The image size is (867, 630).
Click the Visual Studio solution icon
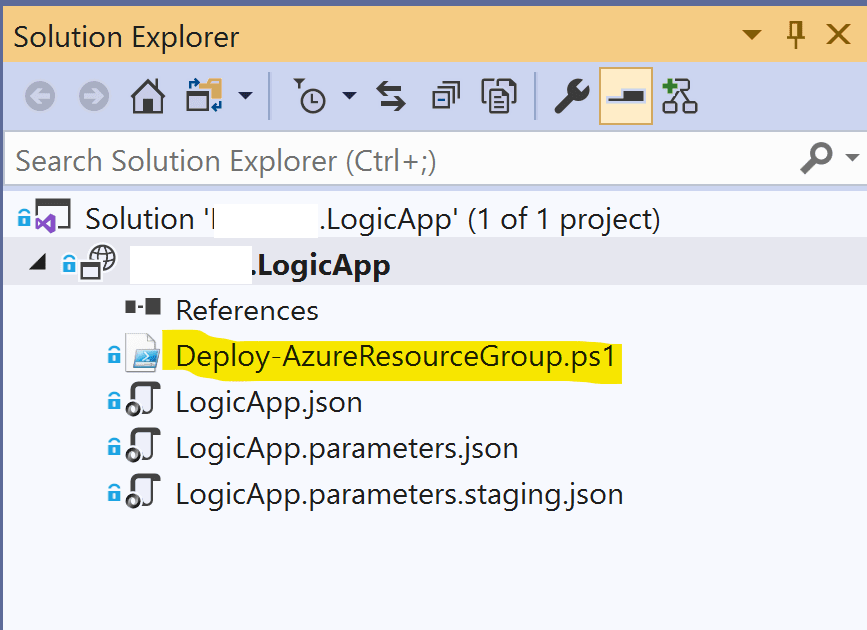[53, 215]
